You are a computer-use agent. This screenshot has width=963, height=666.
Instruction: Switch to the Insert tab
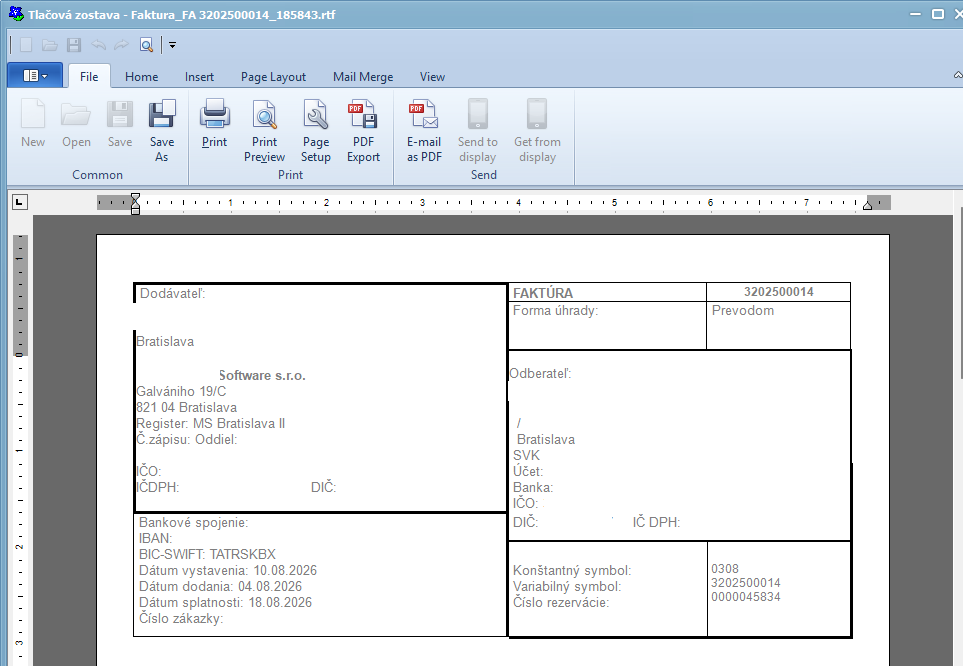[x=199, y=77]
